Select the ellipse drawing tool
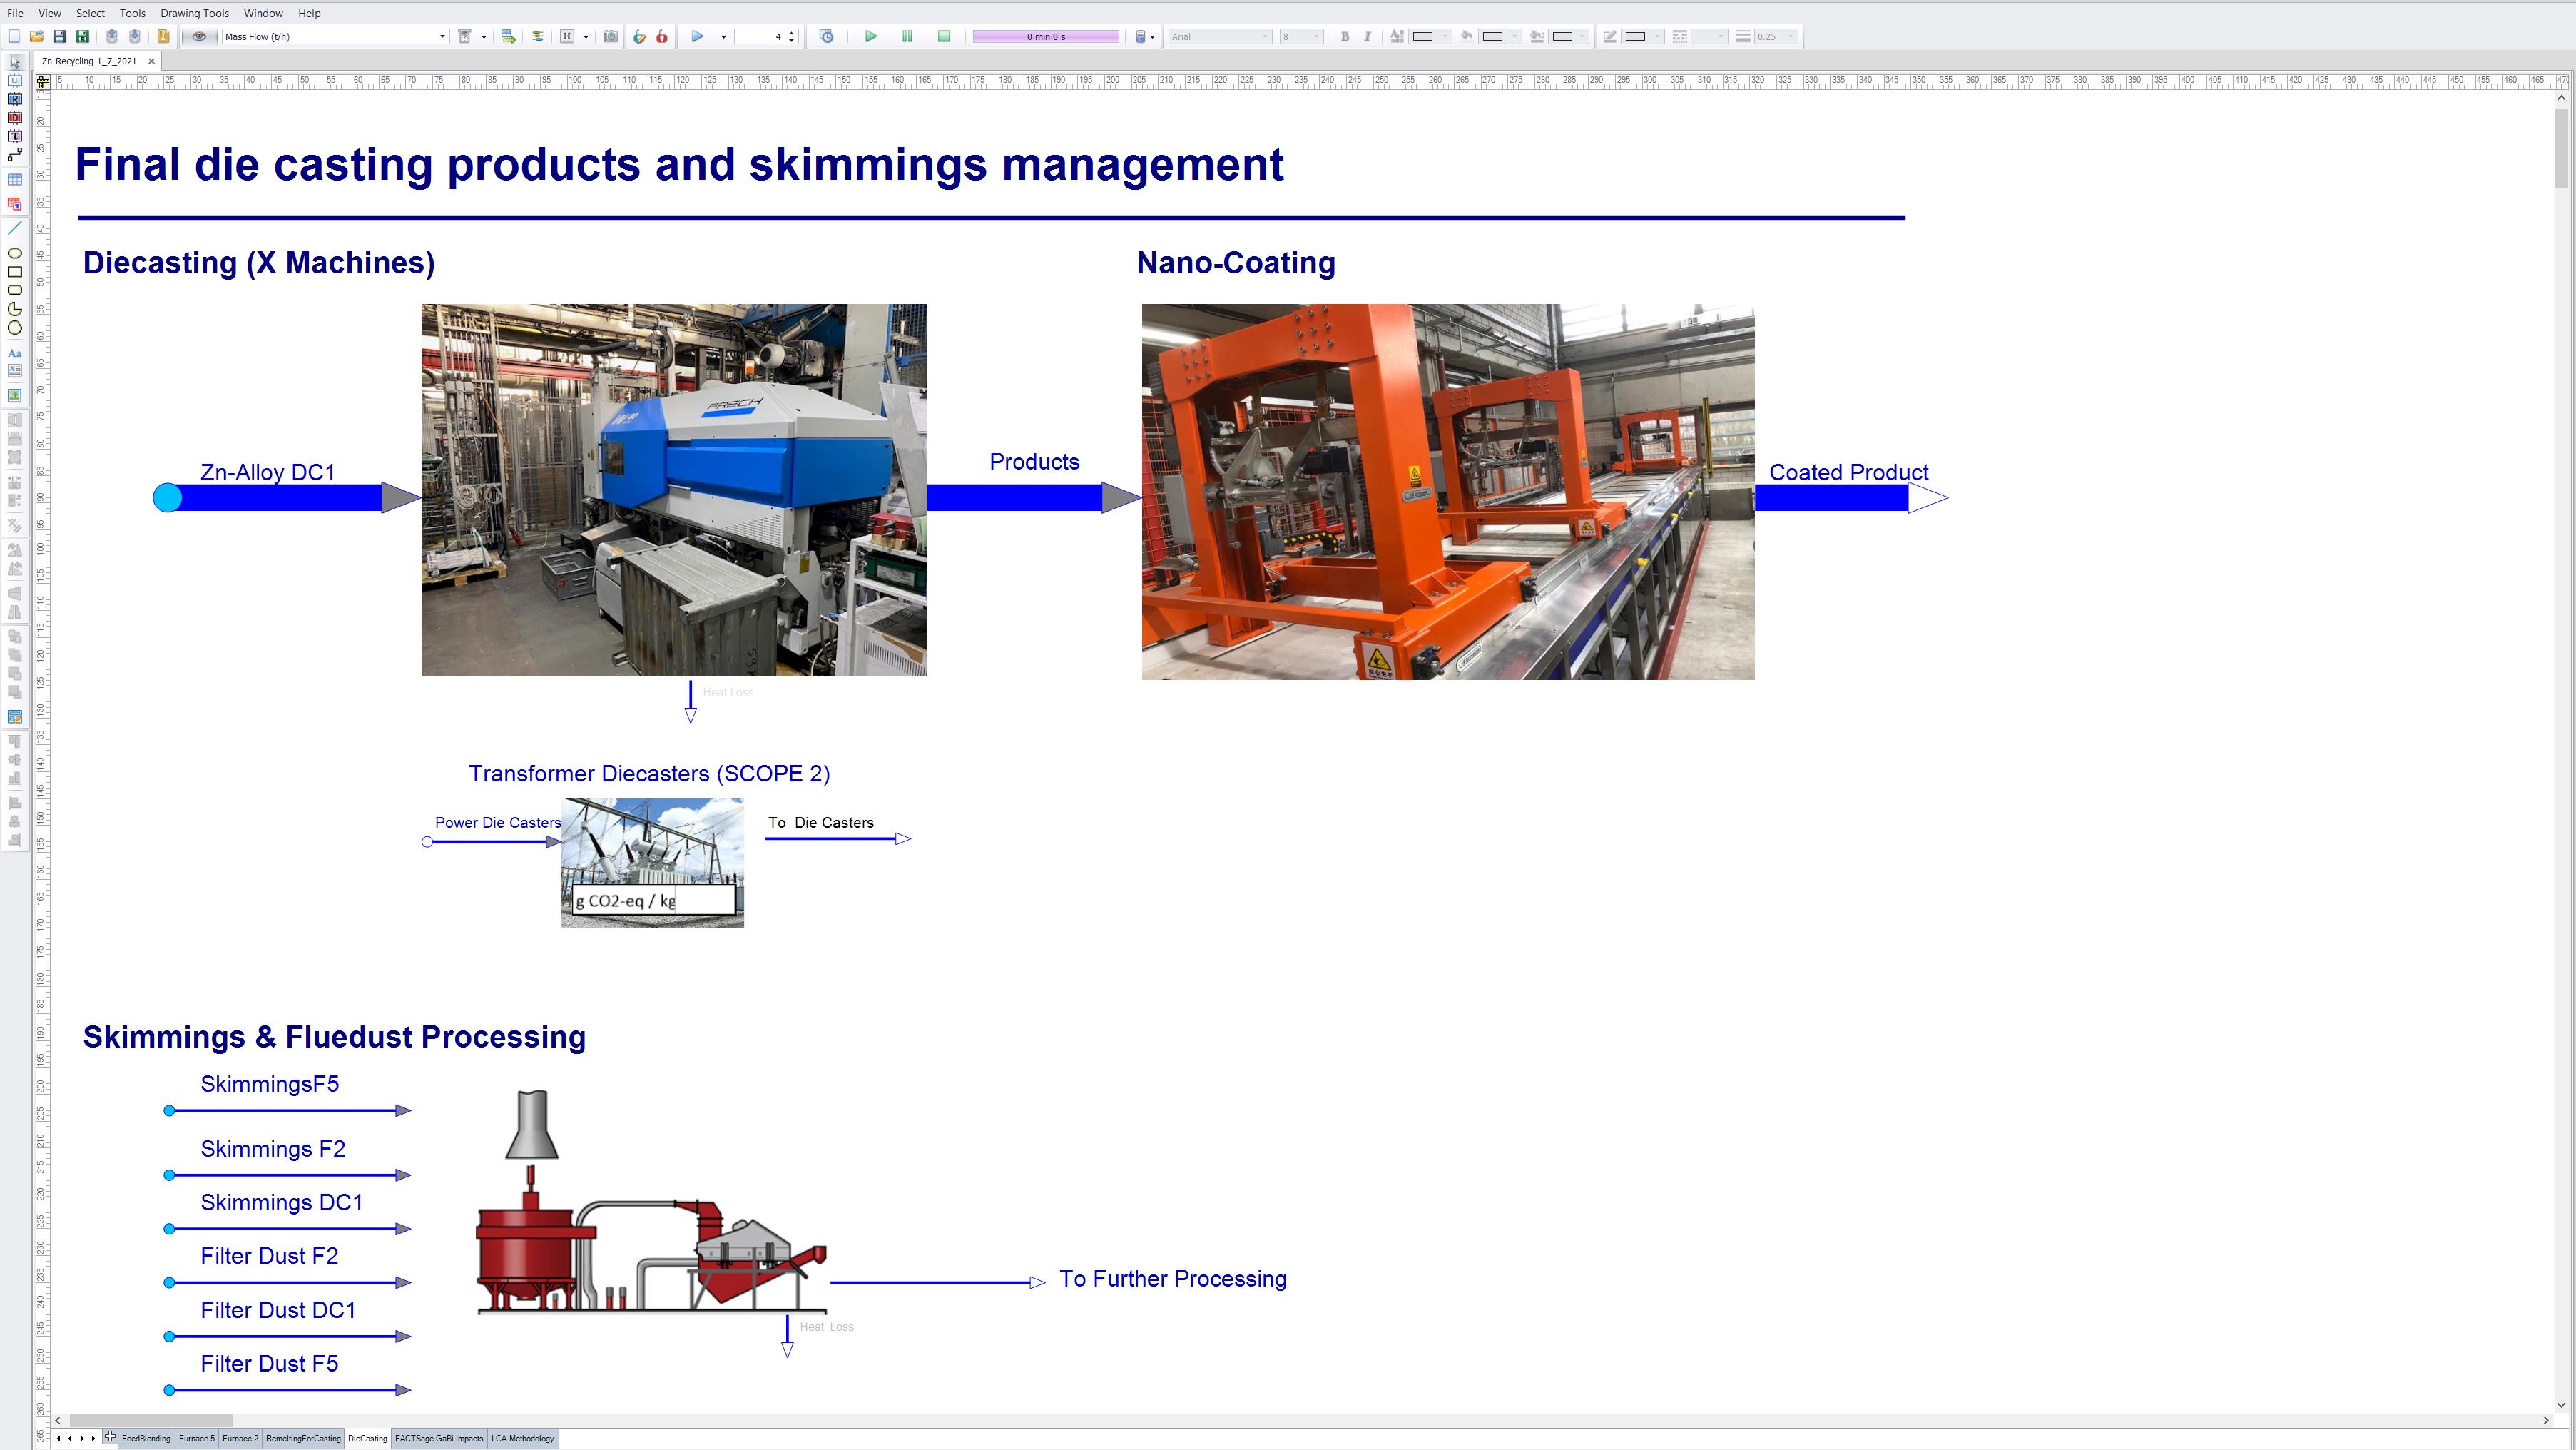Screen dimensions: 2576x1450 tap(15, 253)
